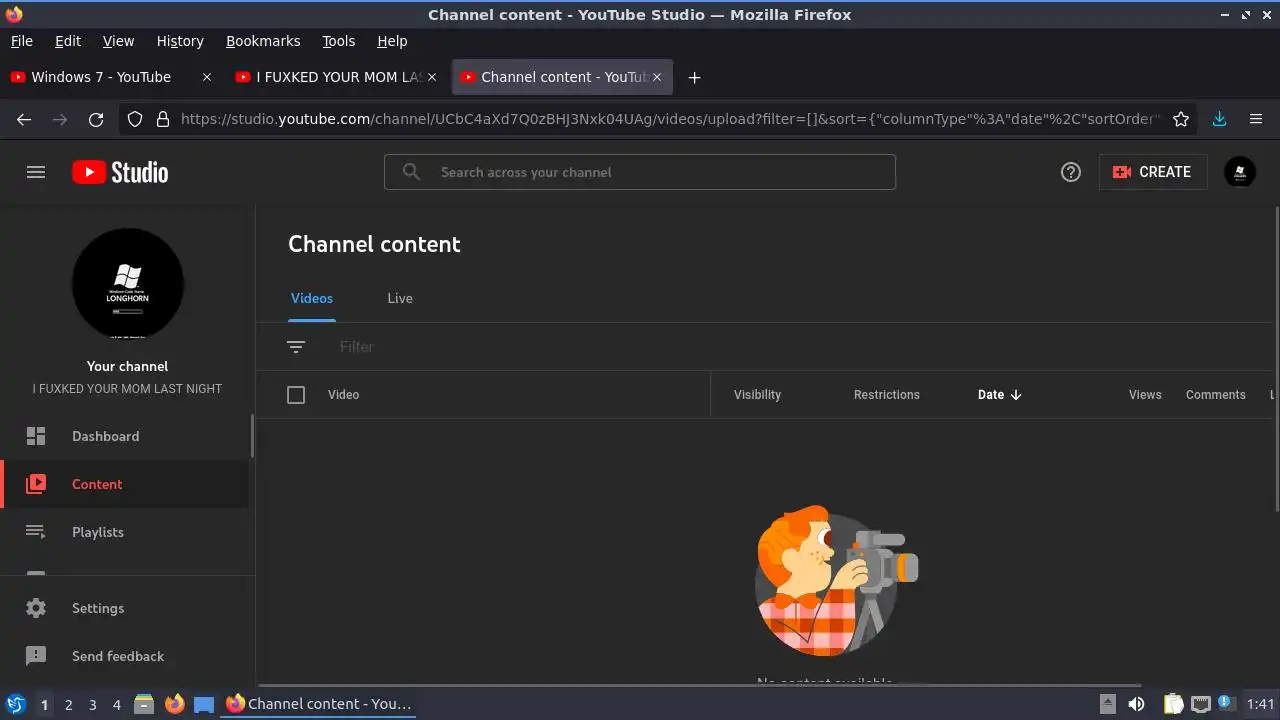Click the tracking protection shield icon

click(136, 119)
